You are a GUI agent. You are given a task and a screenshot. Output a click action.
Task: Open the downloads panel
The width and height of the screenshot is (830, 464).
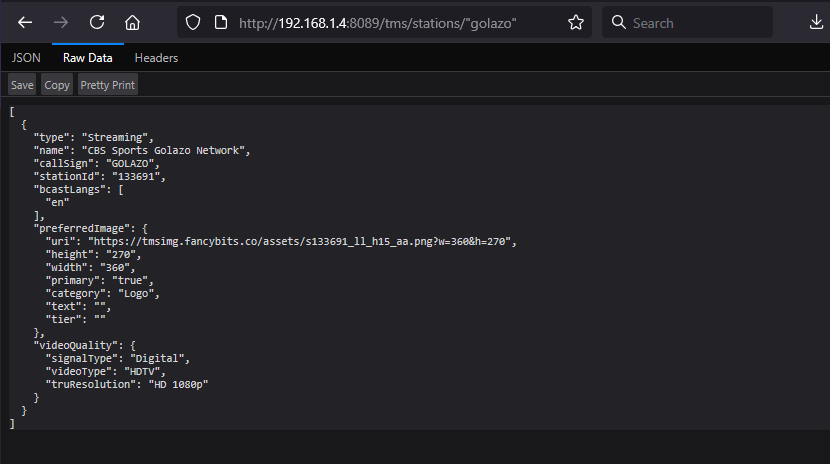807,22
